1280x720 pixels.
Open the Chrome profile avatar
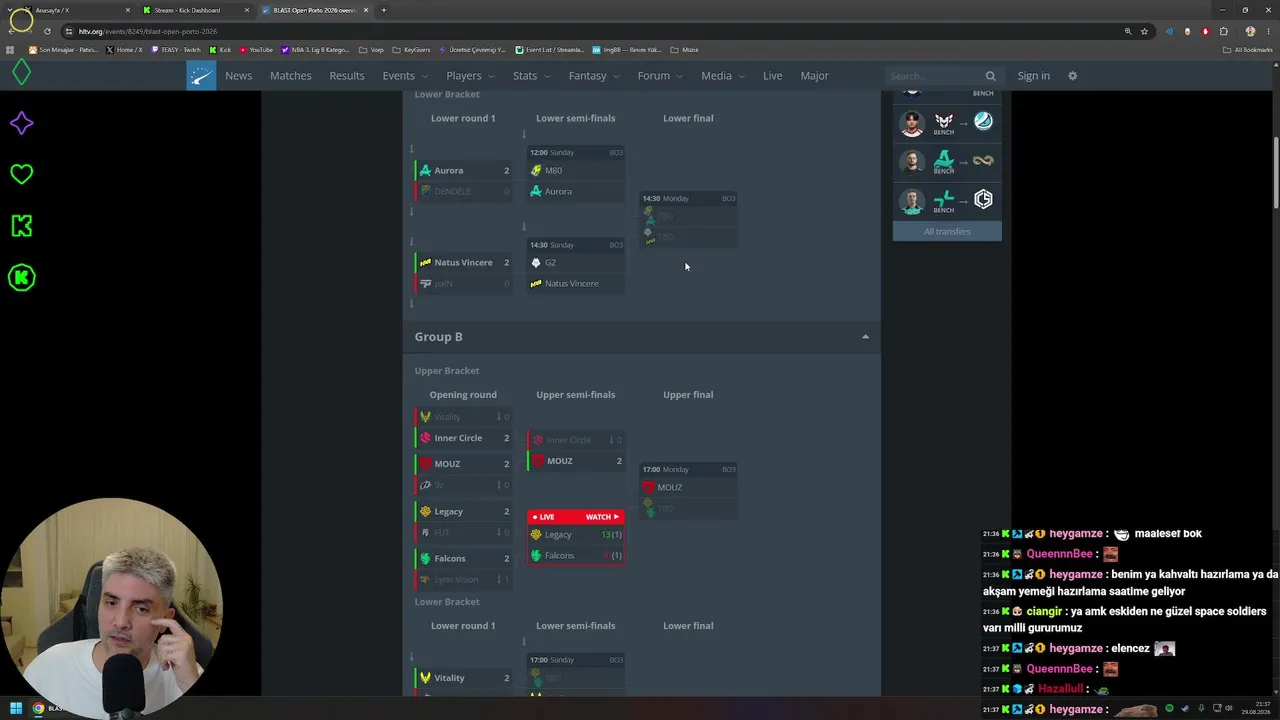coord(1249,31)
